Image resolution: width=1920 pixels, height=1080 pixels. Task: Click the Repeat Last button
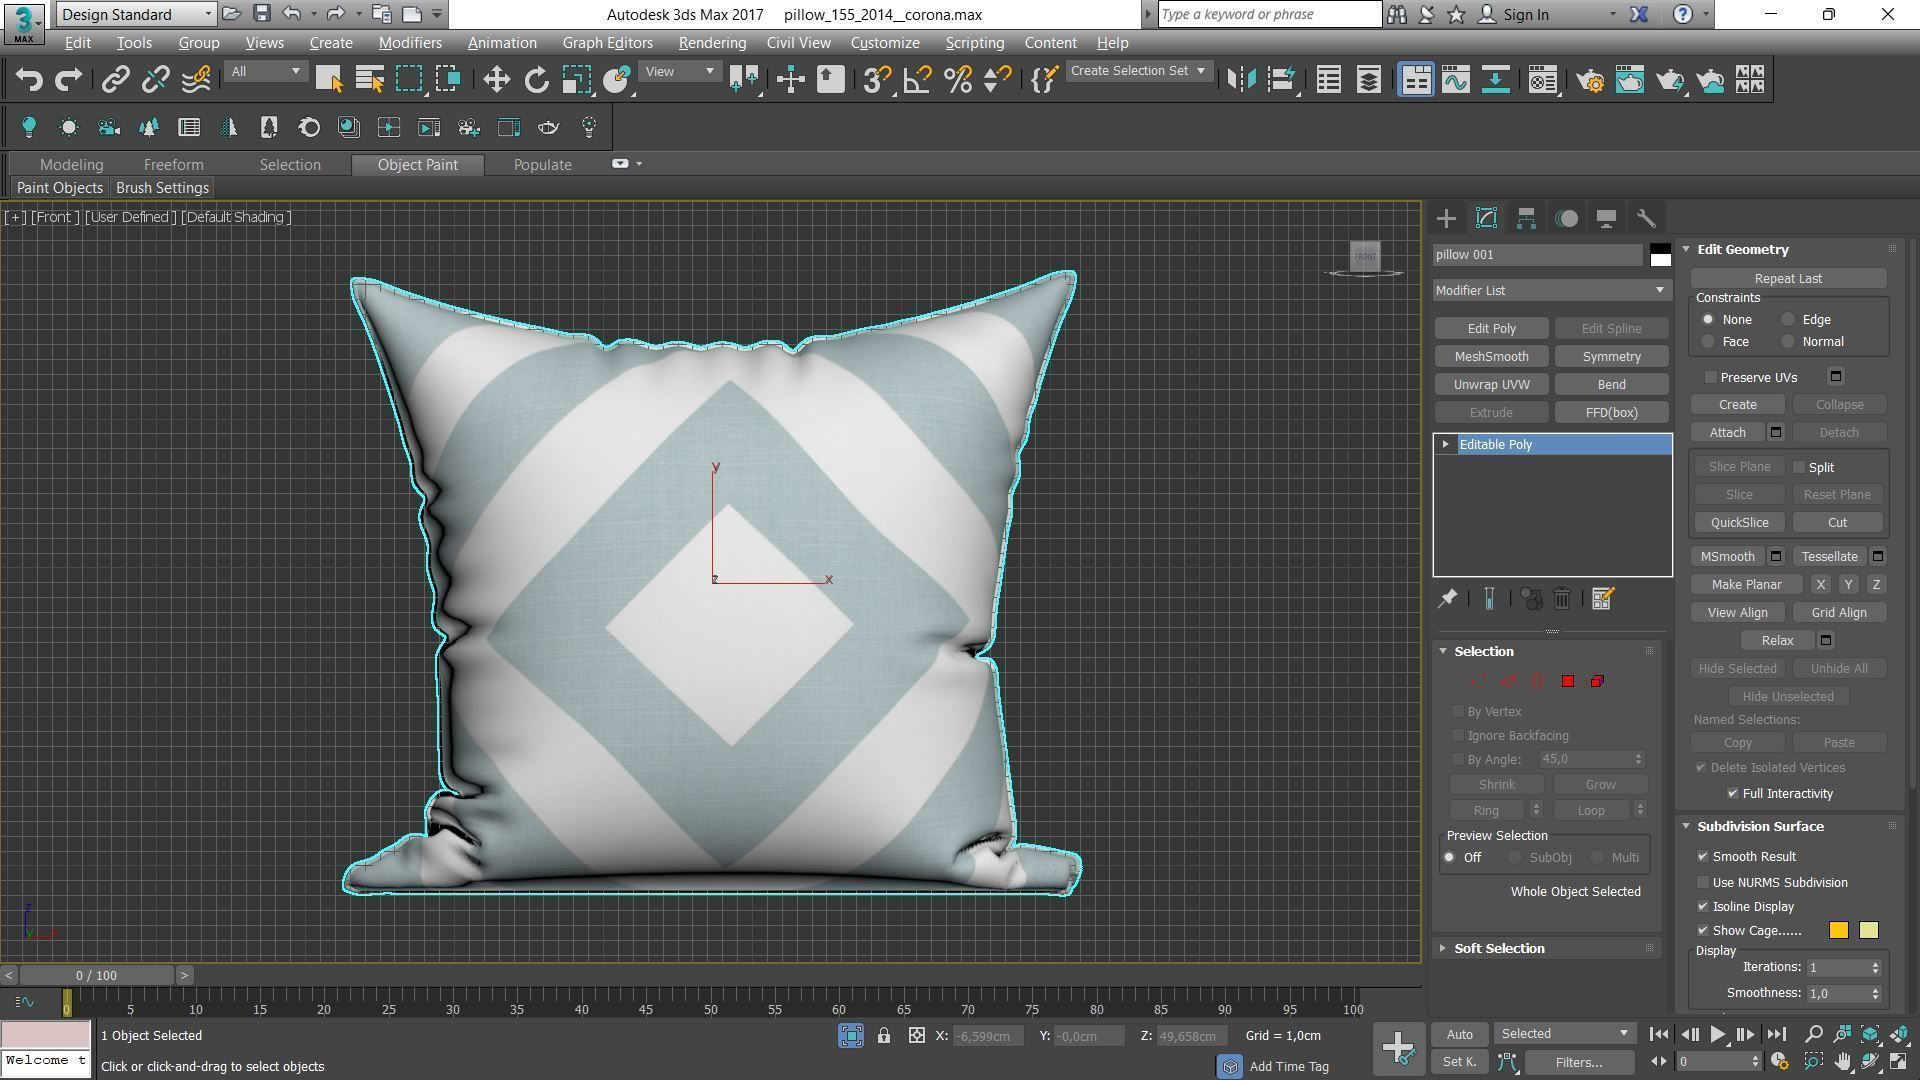click(1788, 279)
